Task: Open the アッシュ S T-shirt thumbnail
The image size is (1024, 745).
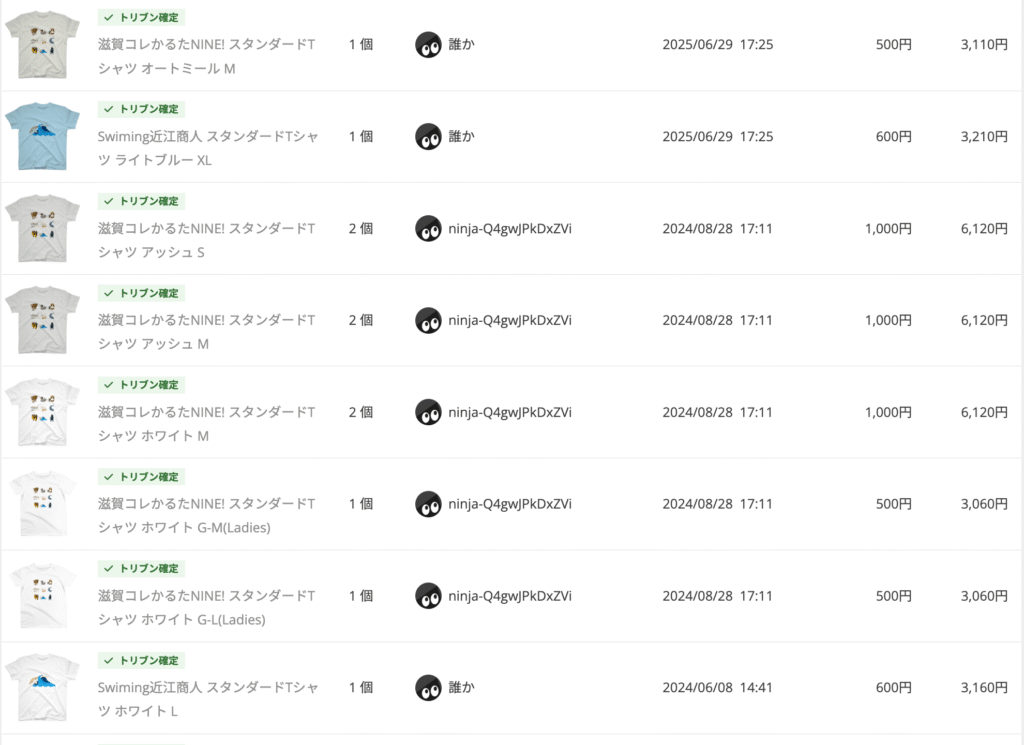Action: coord(42,228)
